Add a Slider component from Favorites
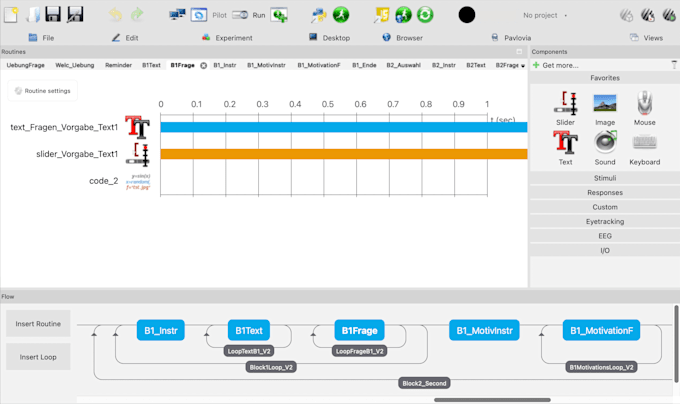 click(565, 108)
